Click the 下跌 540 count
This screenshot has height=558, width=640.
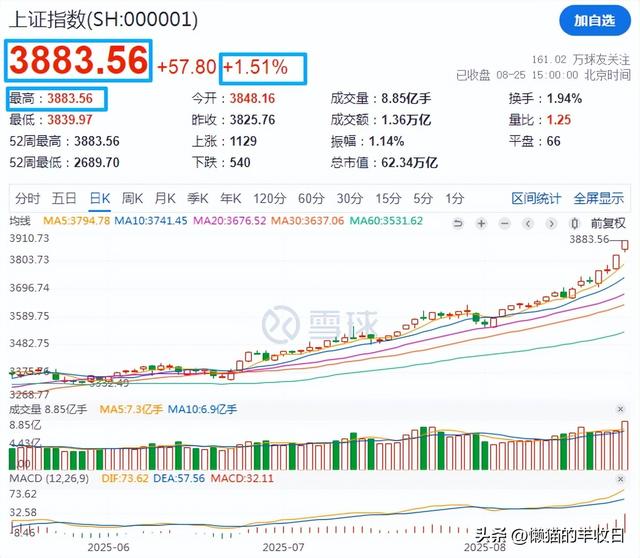pos(221,162)
